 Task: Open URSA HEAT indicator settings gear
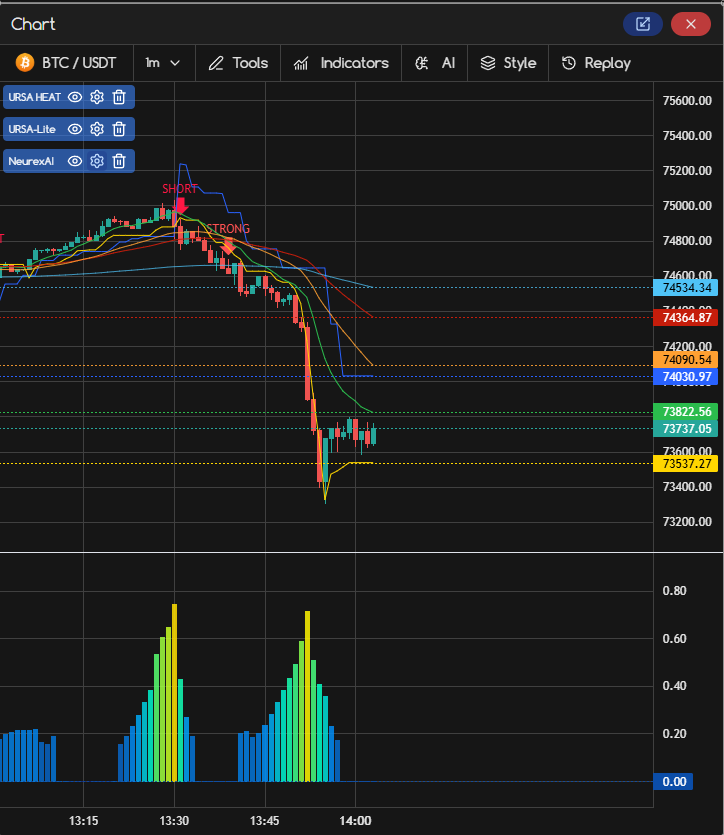point(97,97)
